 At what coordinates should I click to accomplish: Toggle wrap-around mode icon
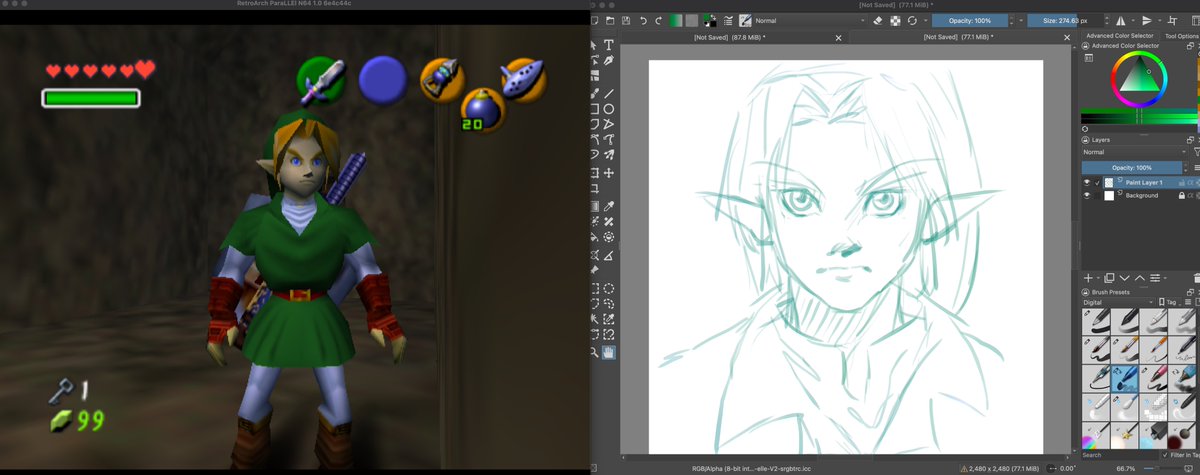point(1173,20)
